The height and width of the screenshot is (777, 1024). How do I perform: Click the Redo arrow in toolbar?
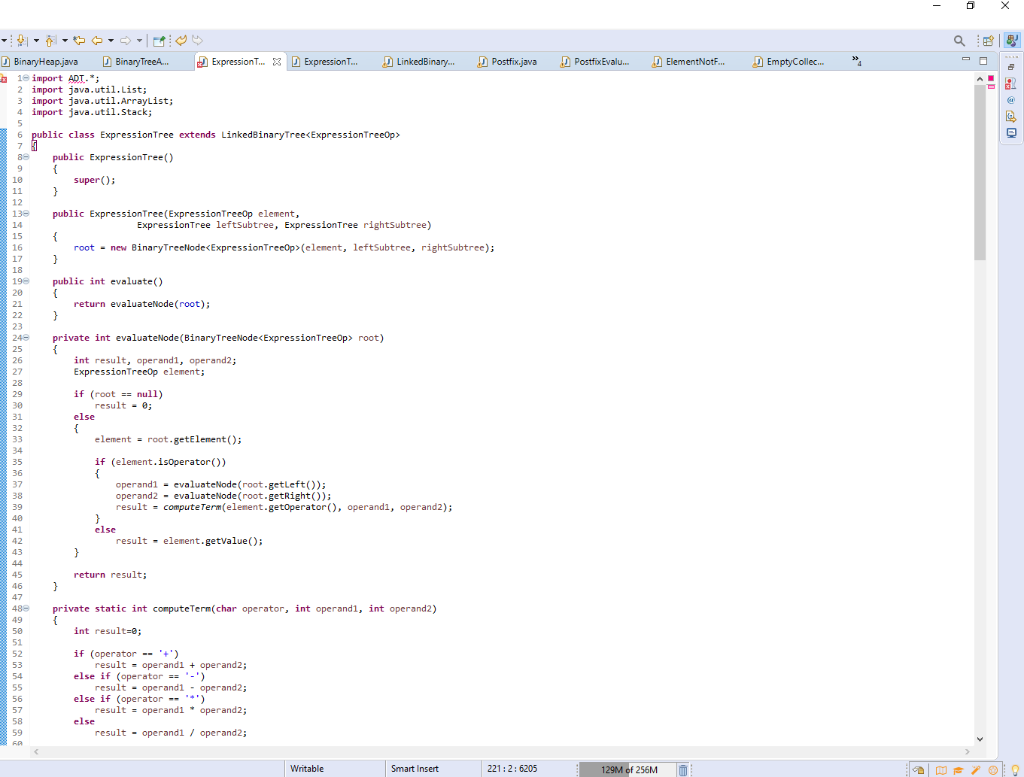coord(195,40)
